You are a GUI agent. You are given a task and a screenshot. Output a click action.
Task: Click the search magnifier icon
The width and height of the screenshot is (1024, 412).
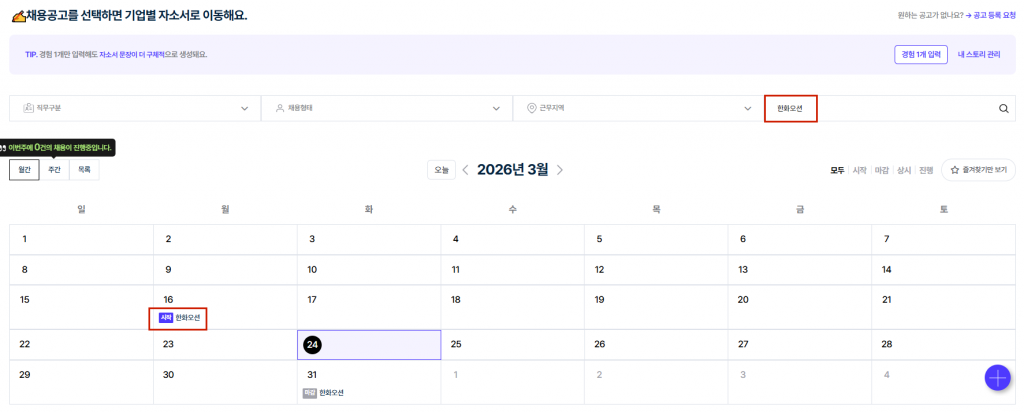pos(1003,108)
